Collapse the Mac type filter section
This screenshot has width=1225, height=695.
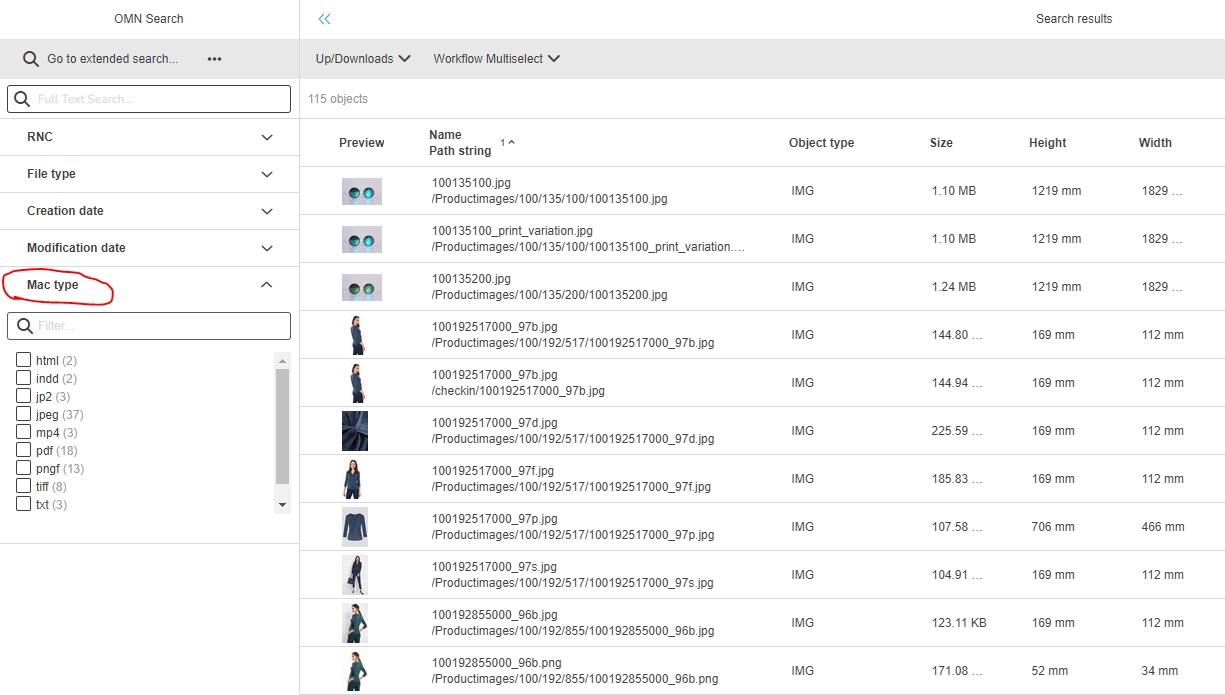tap(266, 285)
